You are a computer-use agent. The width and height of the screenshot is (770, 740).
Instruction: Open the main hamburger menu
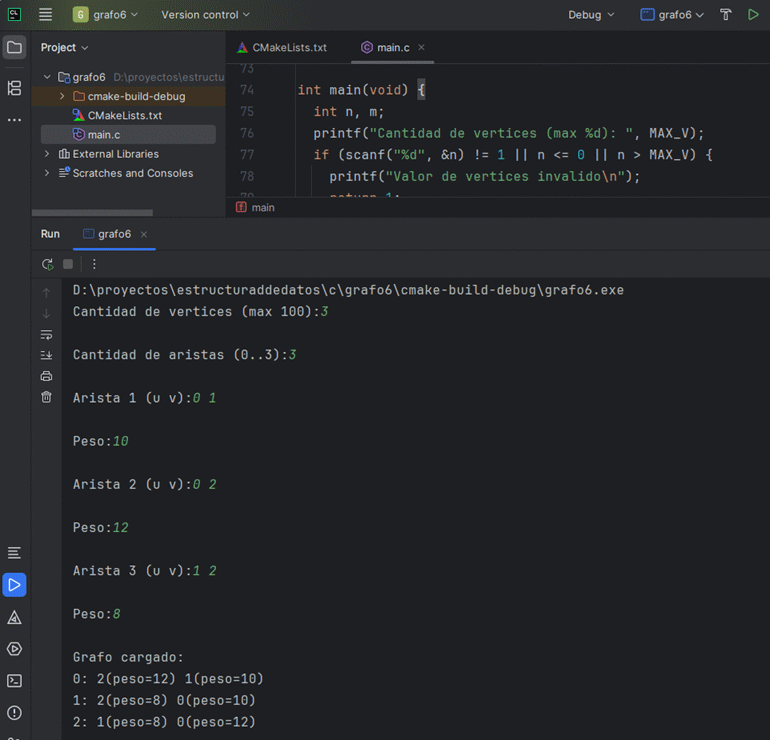45,15
